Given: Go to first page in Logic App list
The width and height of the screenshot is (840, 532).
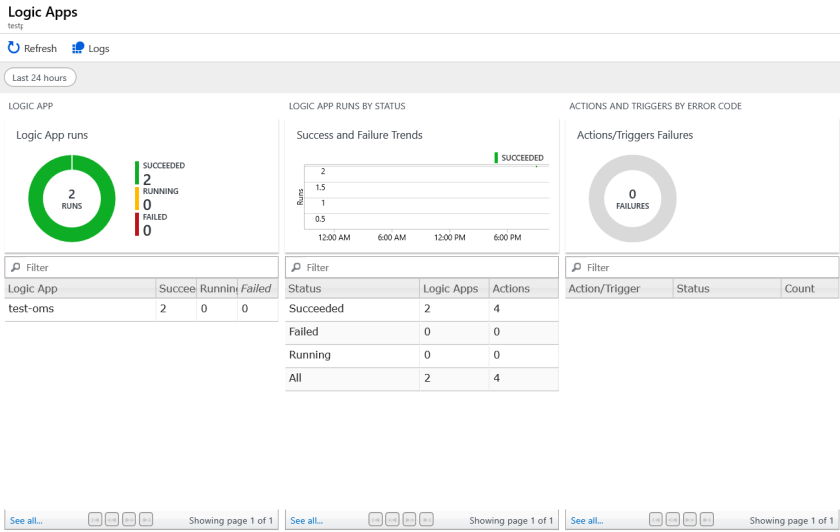Looking at the screenshot, I should point(95,520).
